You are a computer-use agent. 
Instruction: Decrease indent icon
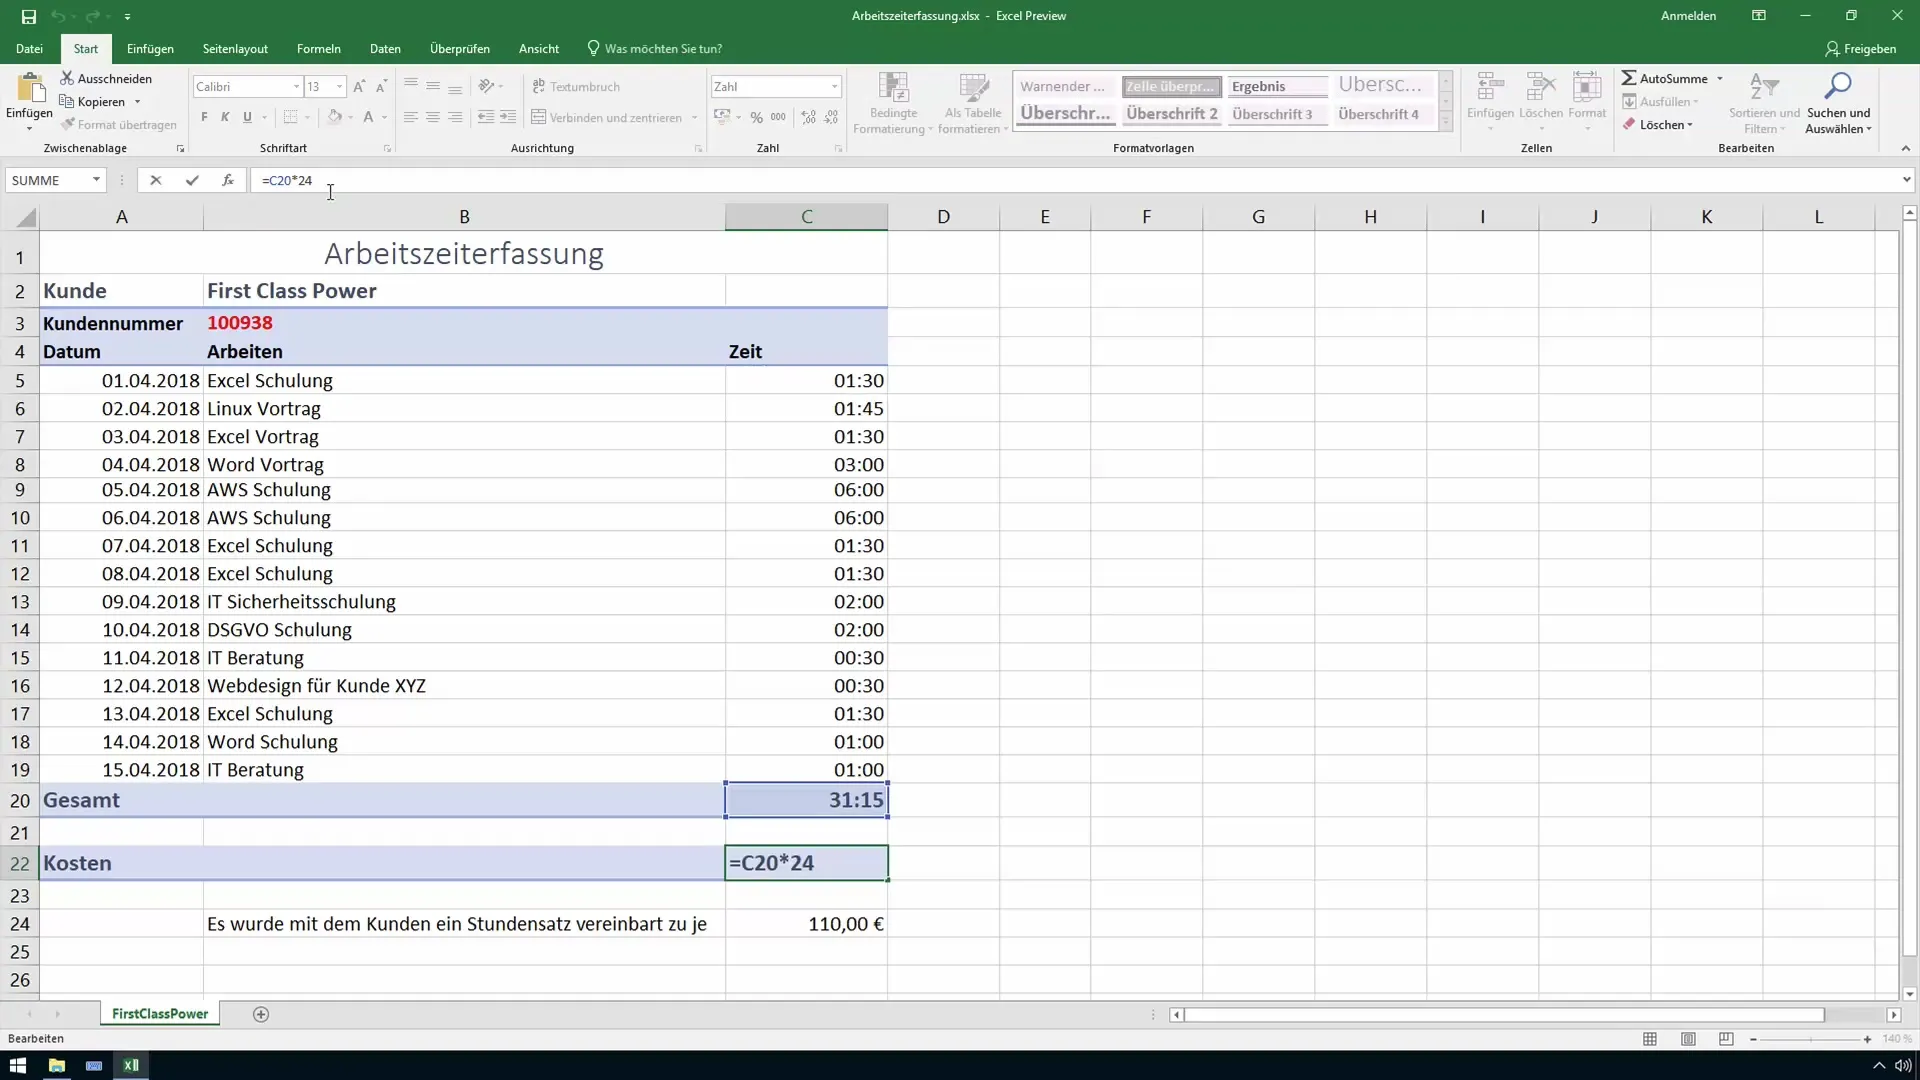click(x=486, y=117)
